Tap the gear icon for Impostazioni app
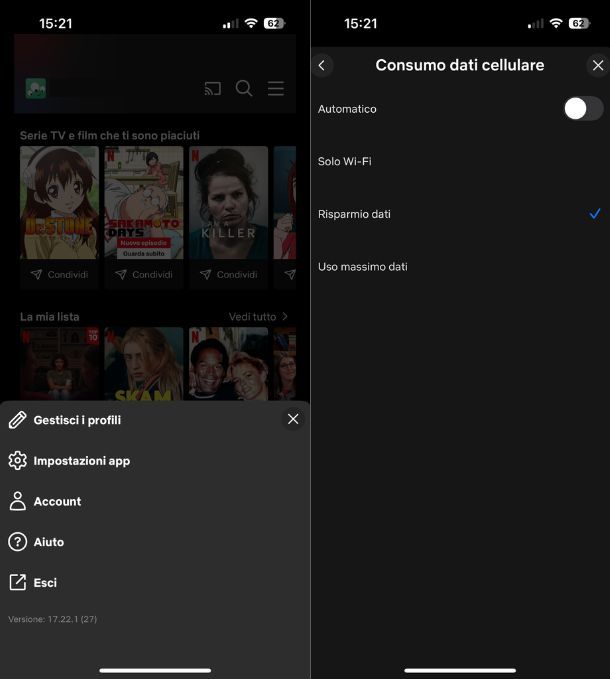 pos(18,460)
